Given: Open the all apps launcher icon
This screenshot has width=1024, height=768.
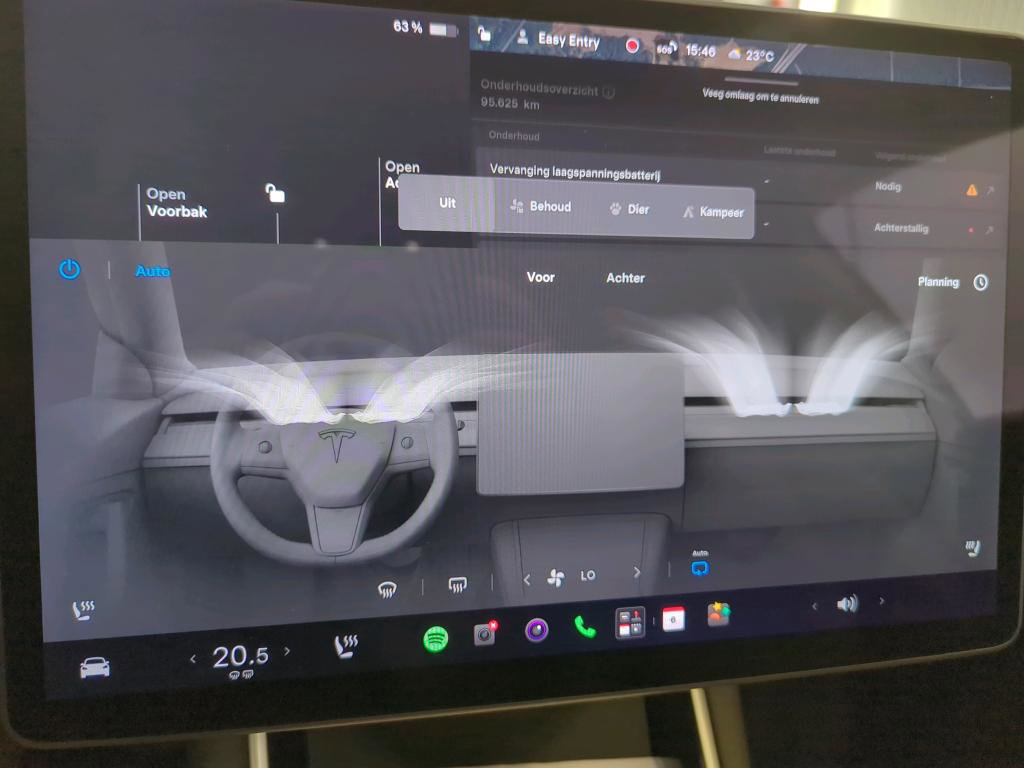Looking at the screenshot, I should 630,622.
